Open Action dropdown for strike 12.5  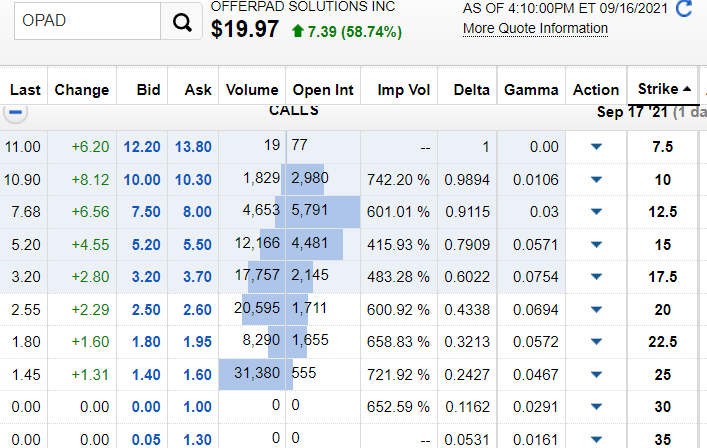(596, 212)
